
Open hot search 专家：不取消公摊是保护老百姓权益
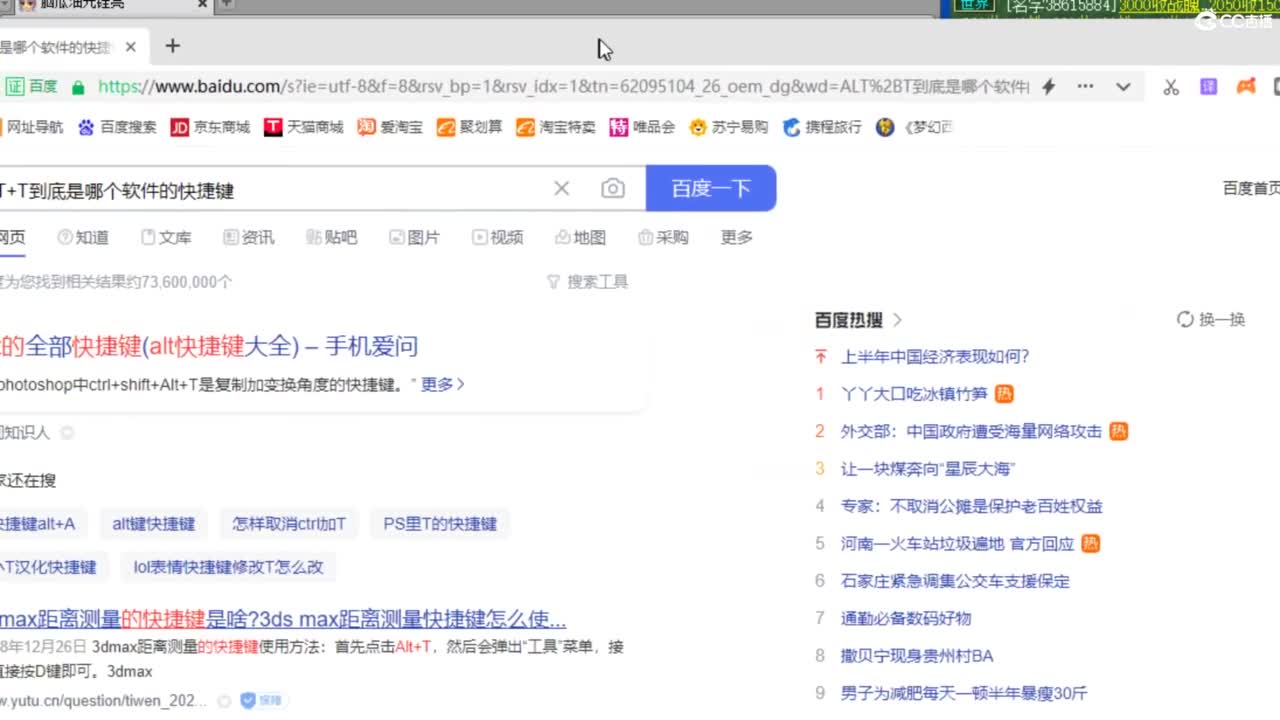pos(972,506)
